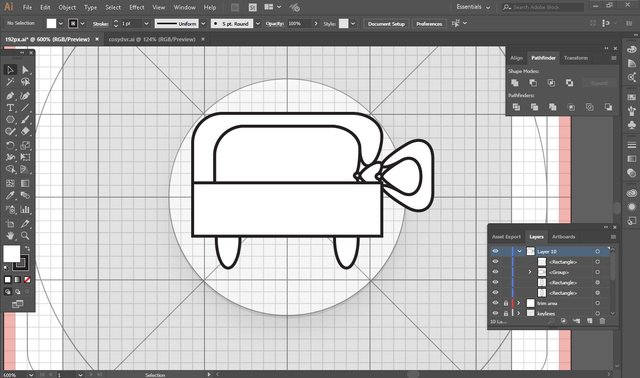Click the Trim pathfinder icon
This screenshot has height=378, width=640.
pyautogui.click(x=534, y=107)
